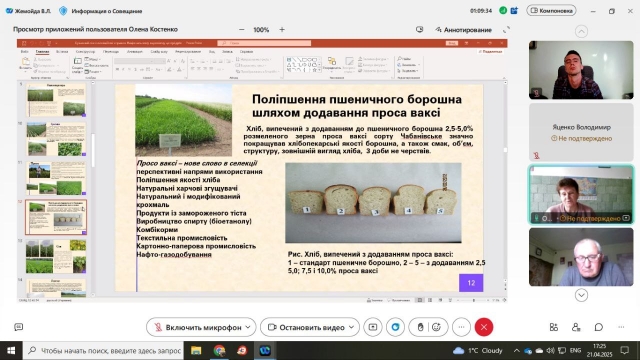Click the ENG language indicator in the tray
This screenshot has height=360, width=640.
pyautogui.click(x=575, y=351)
